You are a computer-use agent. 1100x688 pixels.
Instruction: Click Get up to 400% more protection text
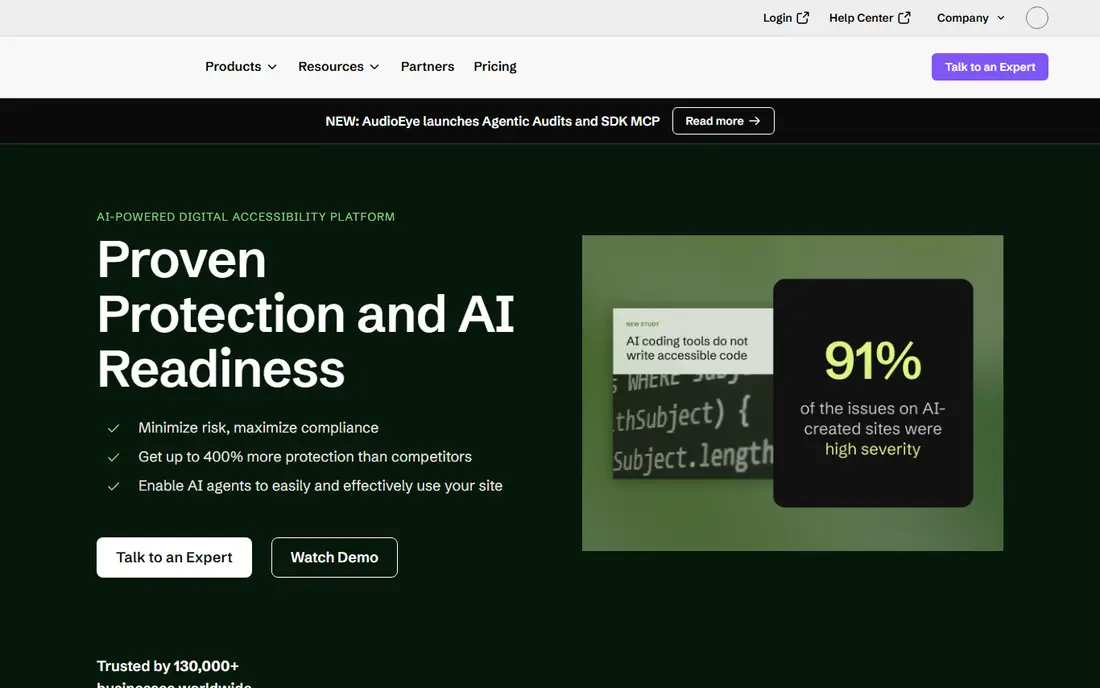coord(305,457)
